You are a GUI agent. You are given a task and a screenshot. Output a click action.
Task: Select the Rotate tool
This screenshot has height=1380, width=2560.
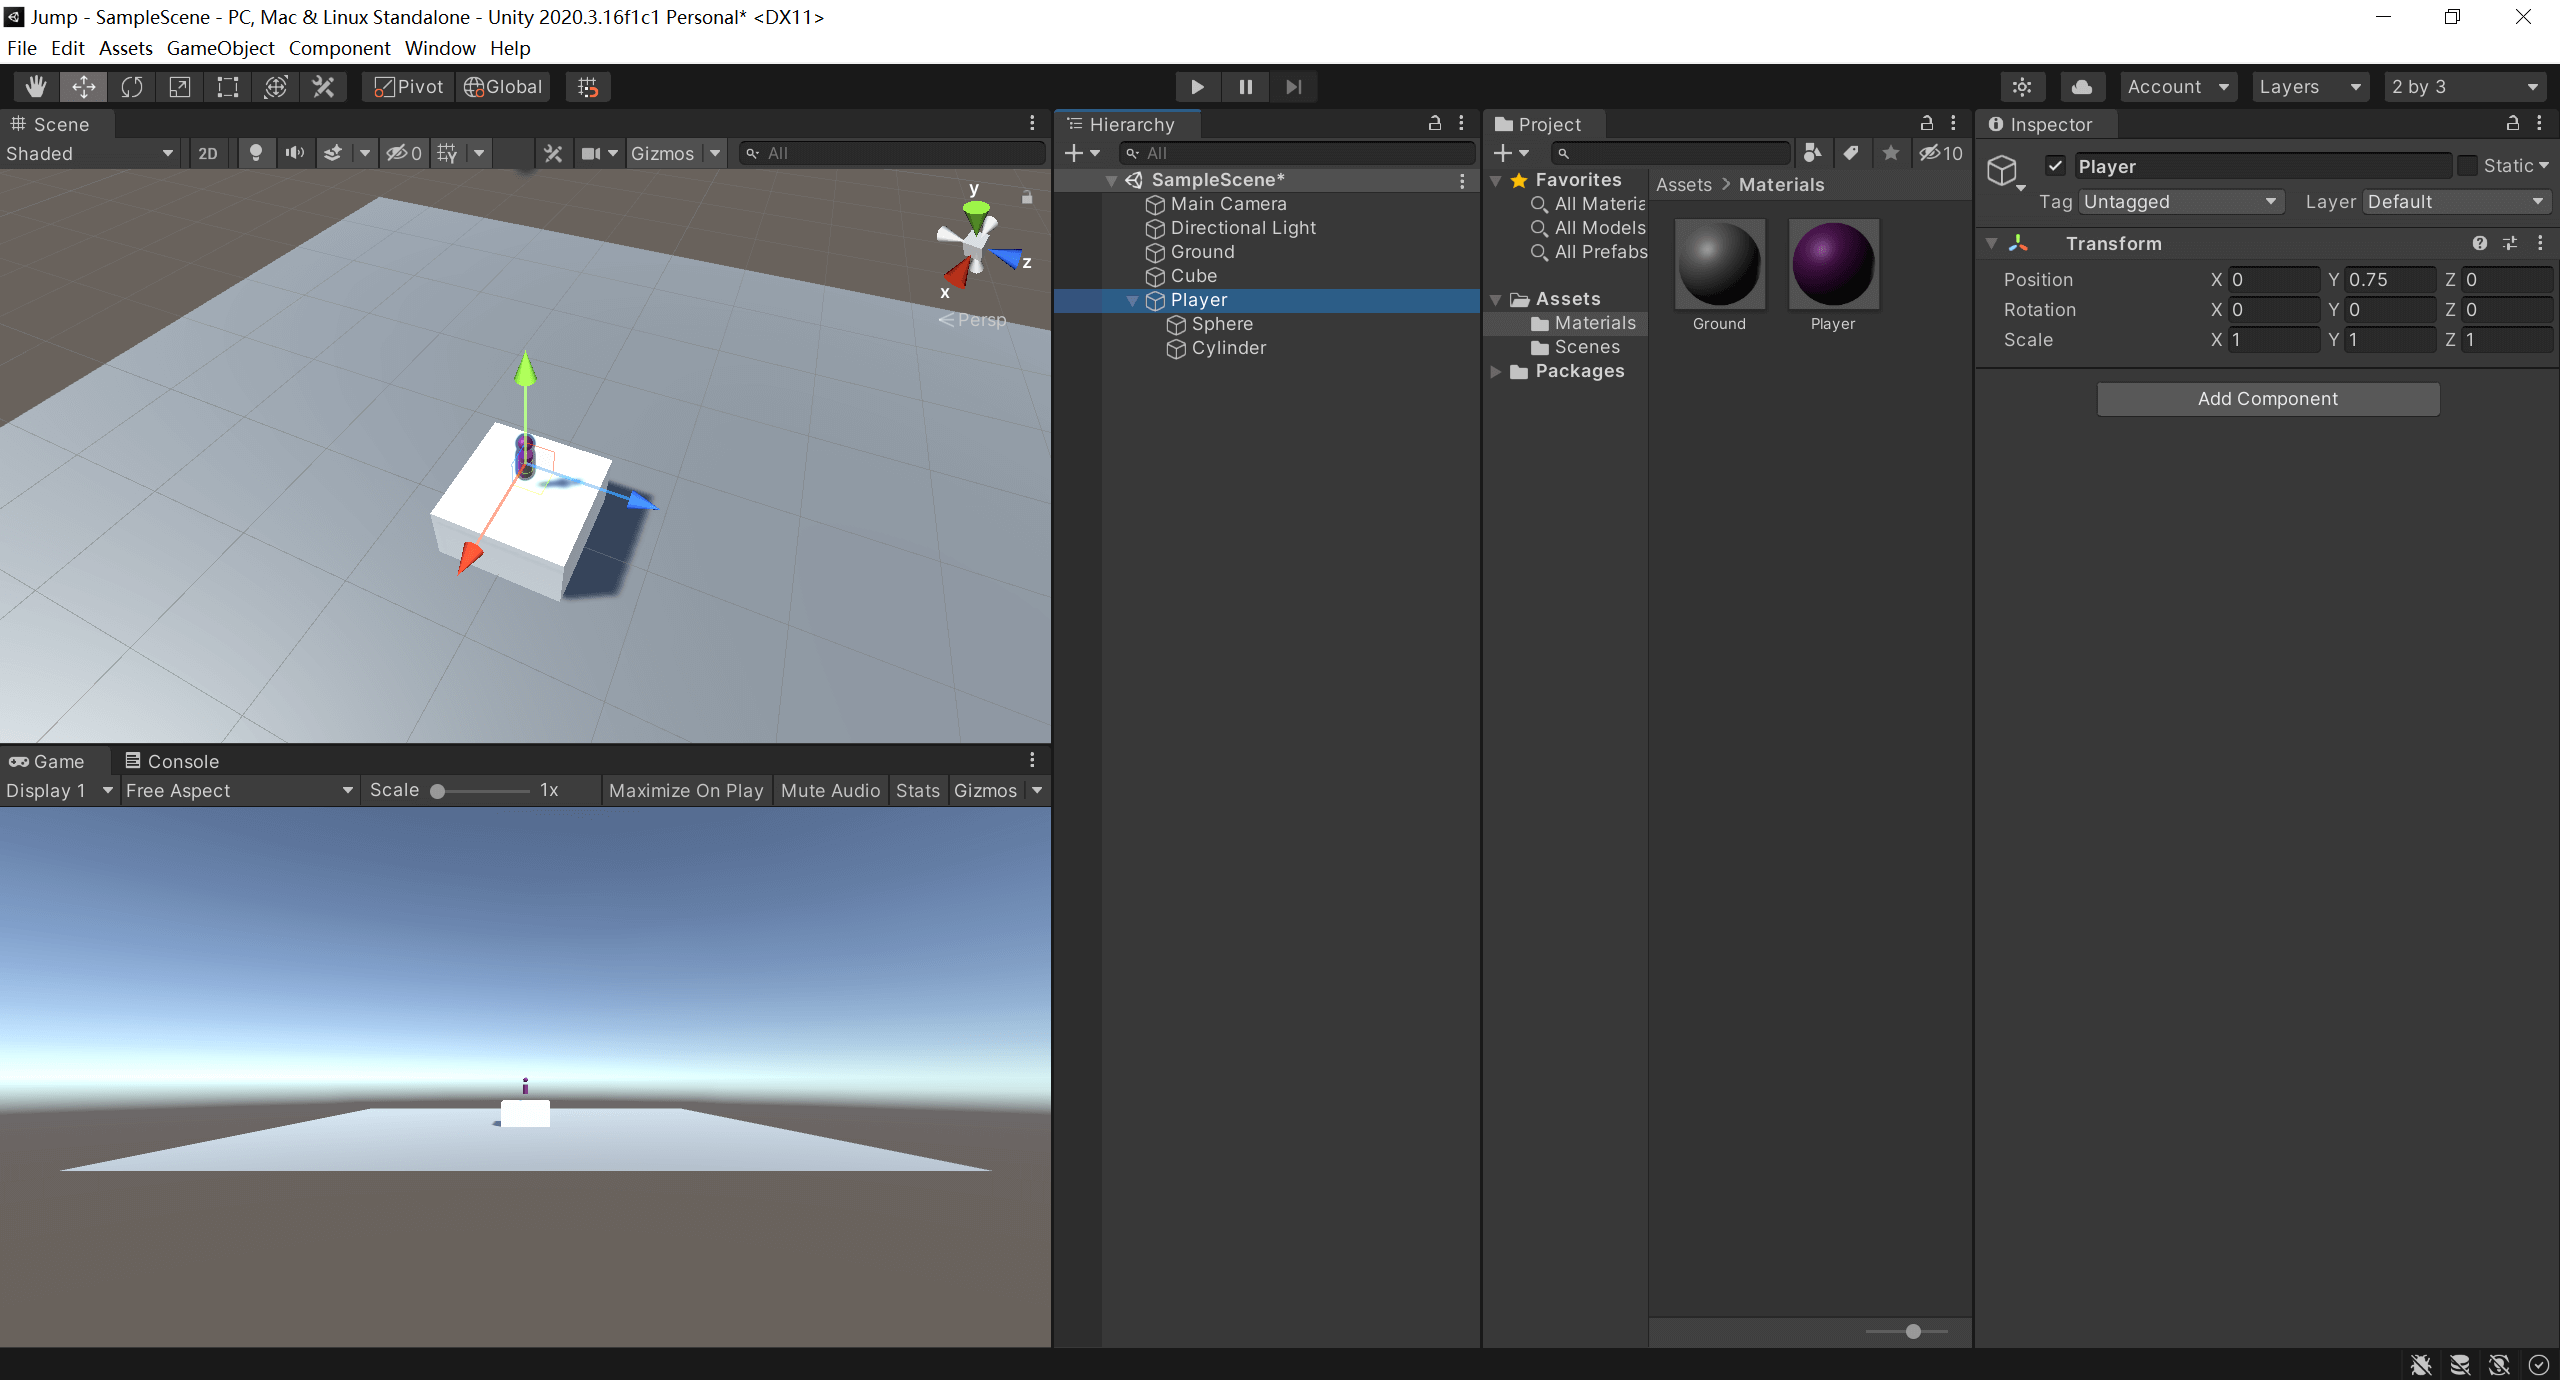point(132,87)
